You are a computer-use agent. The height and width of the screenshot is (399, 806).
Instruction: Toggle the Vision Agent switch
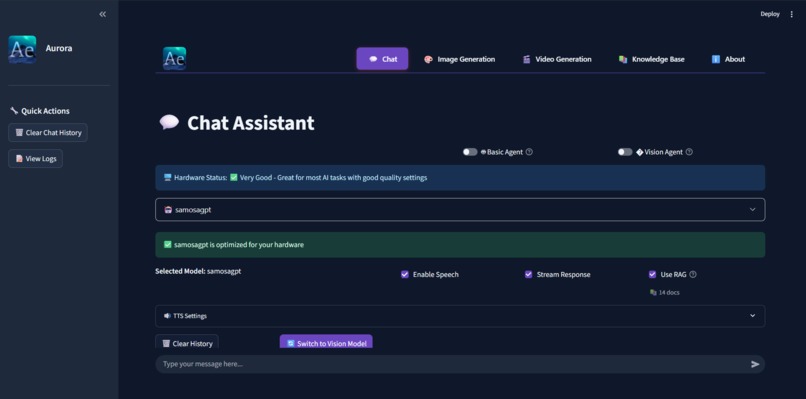625,152
